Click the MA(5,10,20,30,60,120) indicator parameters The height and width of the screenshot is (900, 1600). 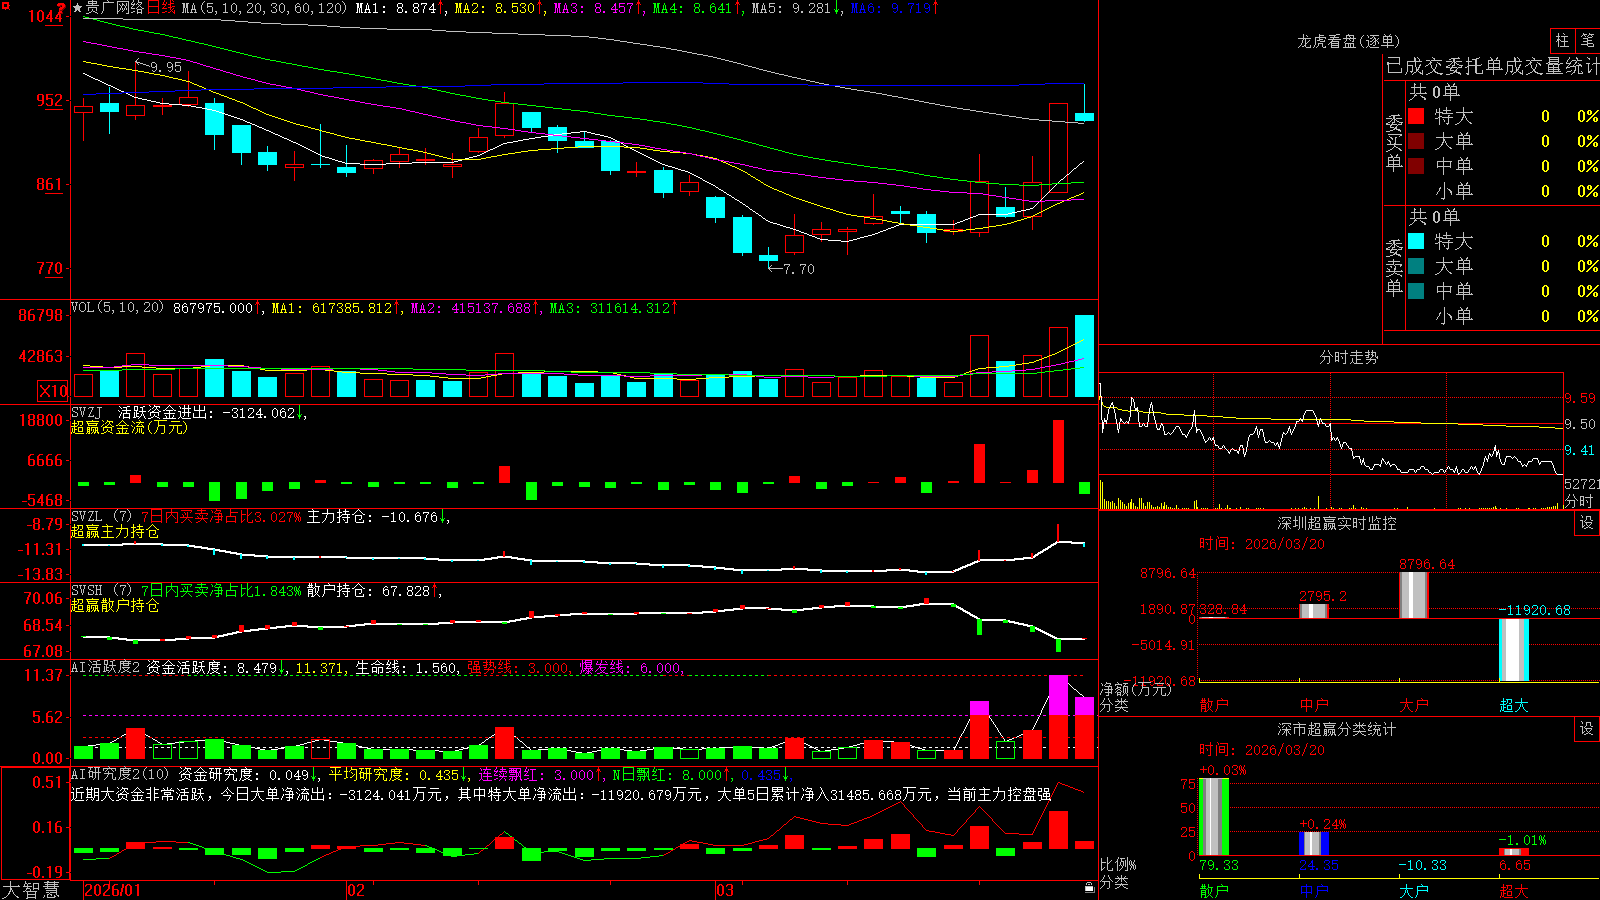(x=264, y=8)
